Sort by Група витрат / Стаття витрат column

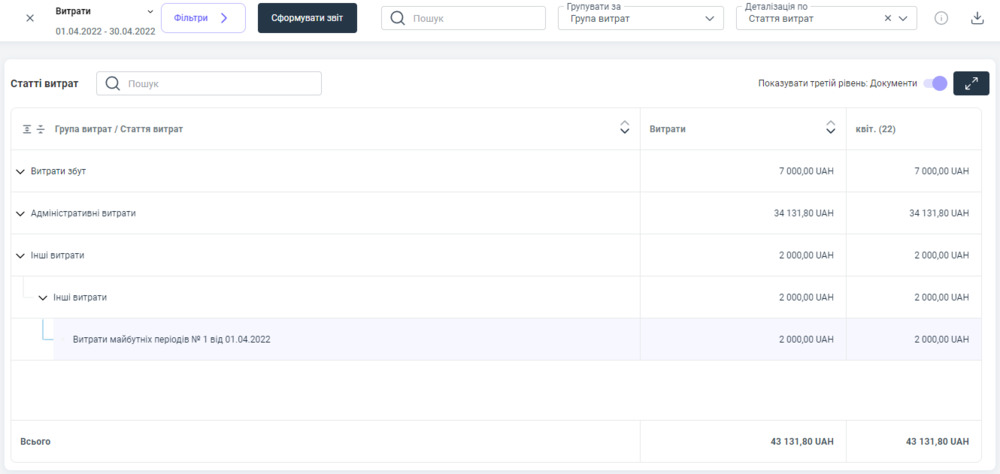[624, 128]
